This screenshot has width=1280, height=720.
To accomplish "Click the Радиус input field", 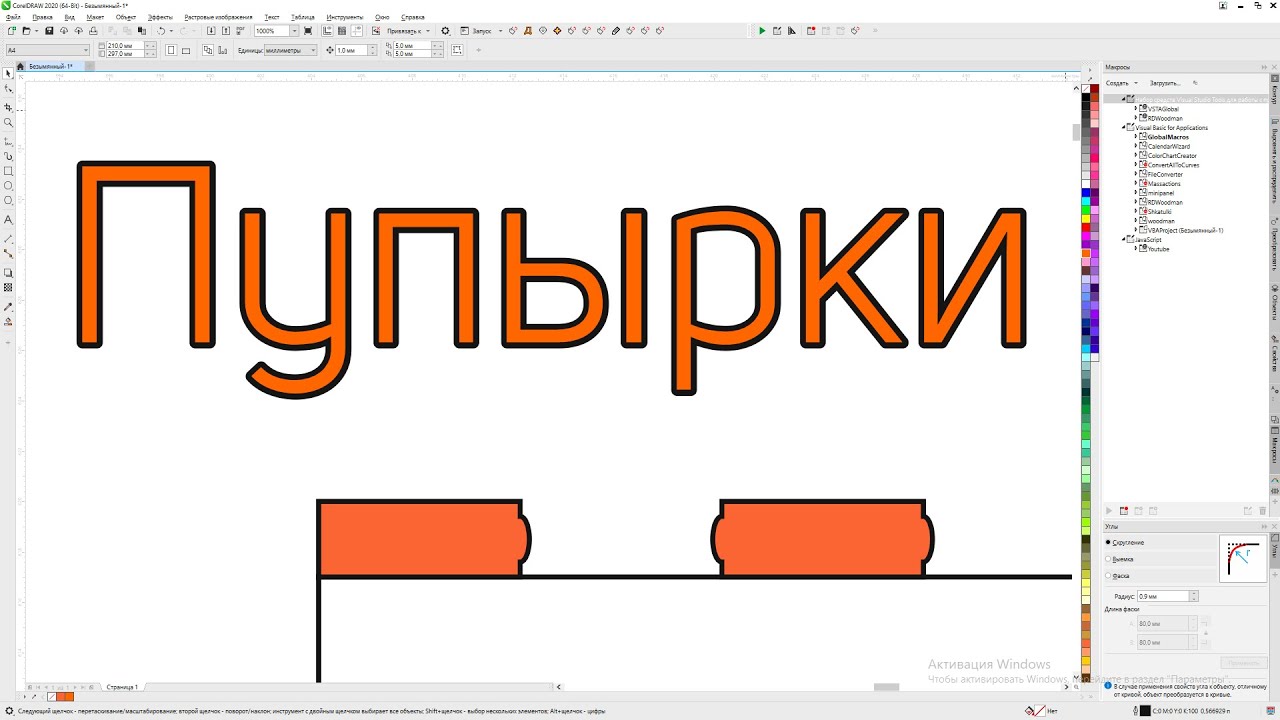I will pyautogui.click(x=1163, y=596).
